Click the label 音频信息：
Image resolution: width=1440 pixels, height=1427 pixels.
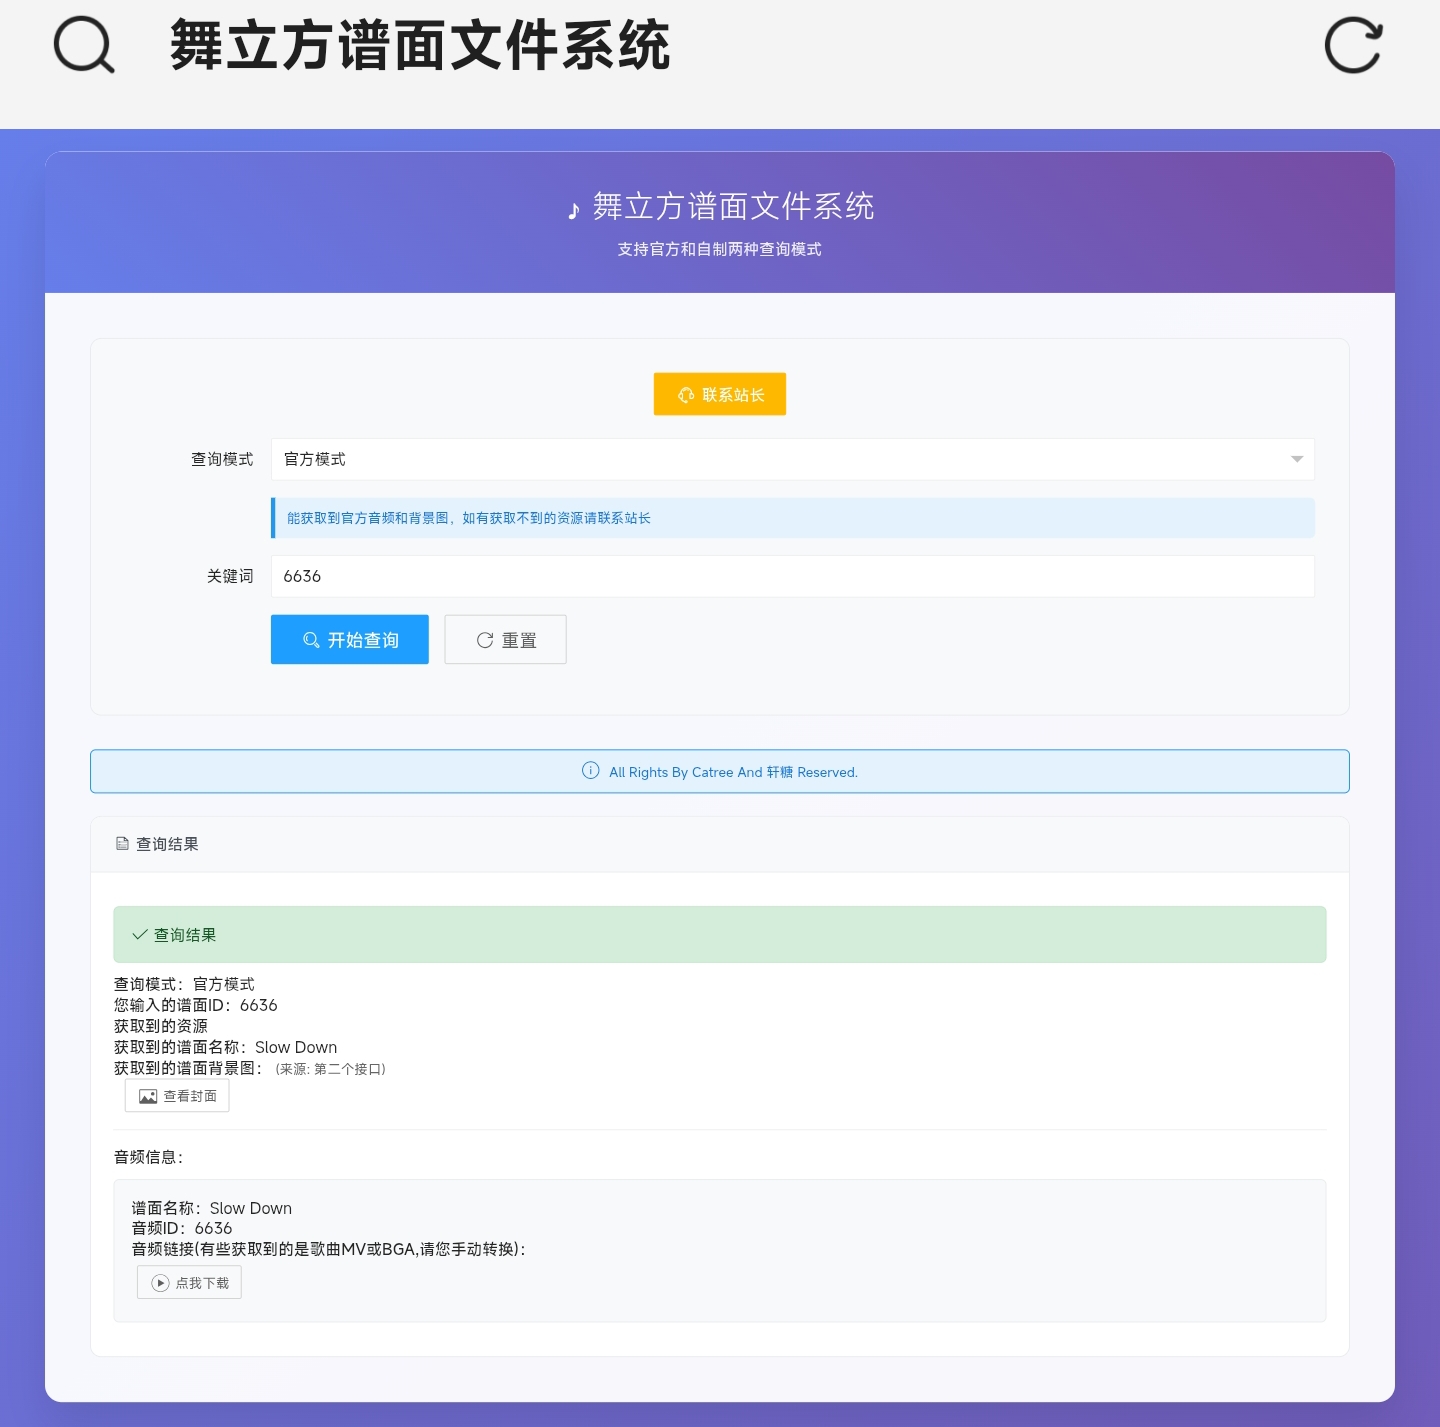(x=149, y=1157)
